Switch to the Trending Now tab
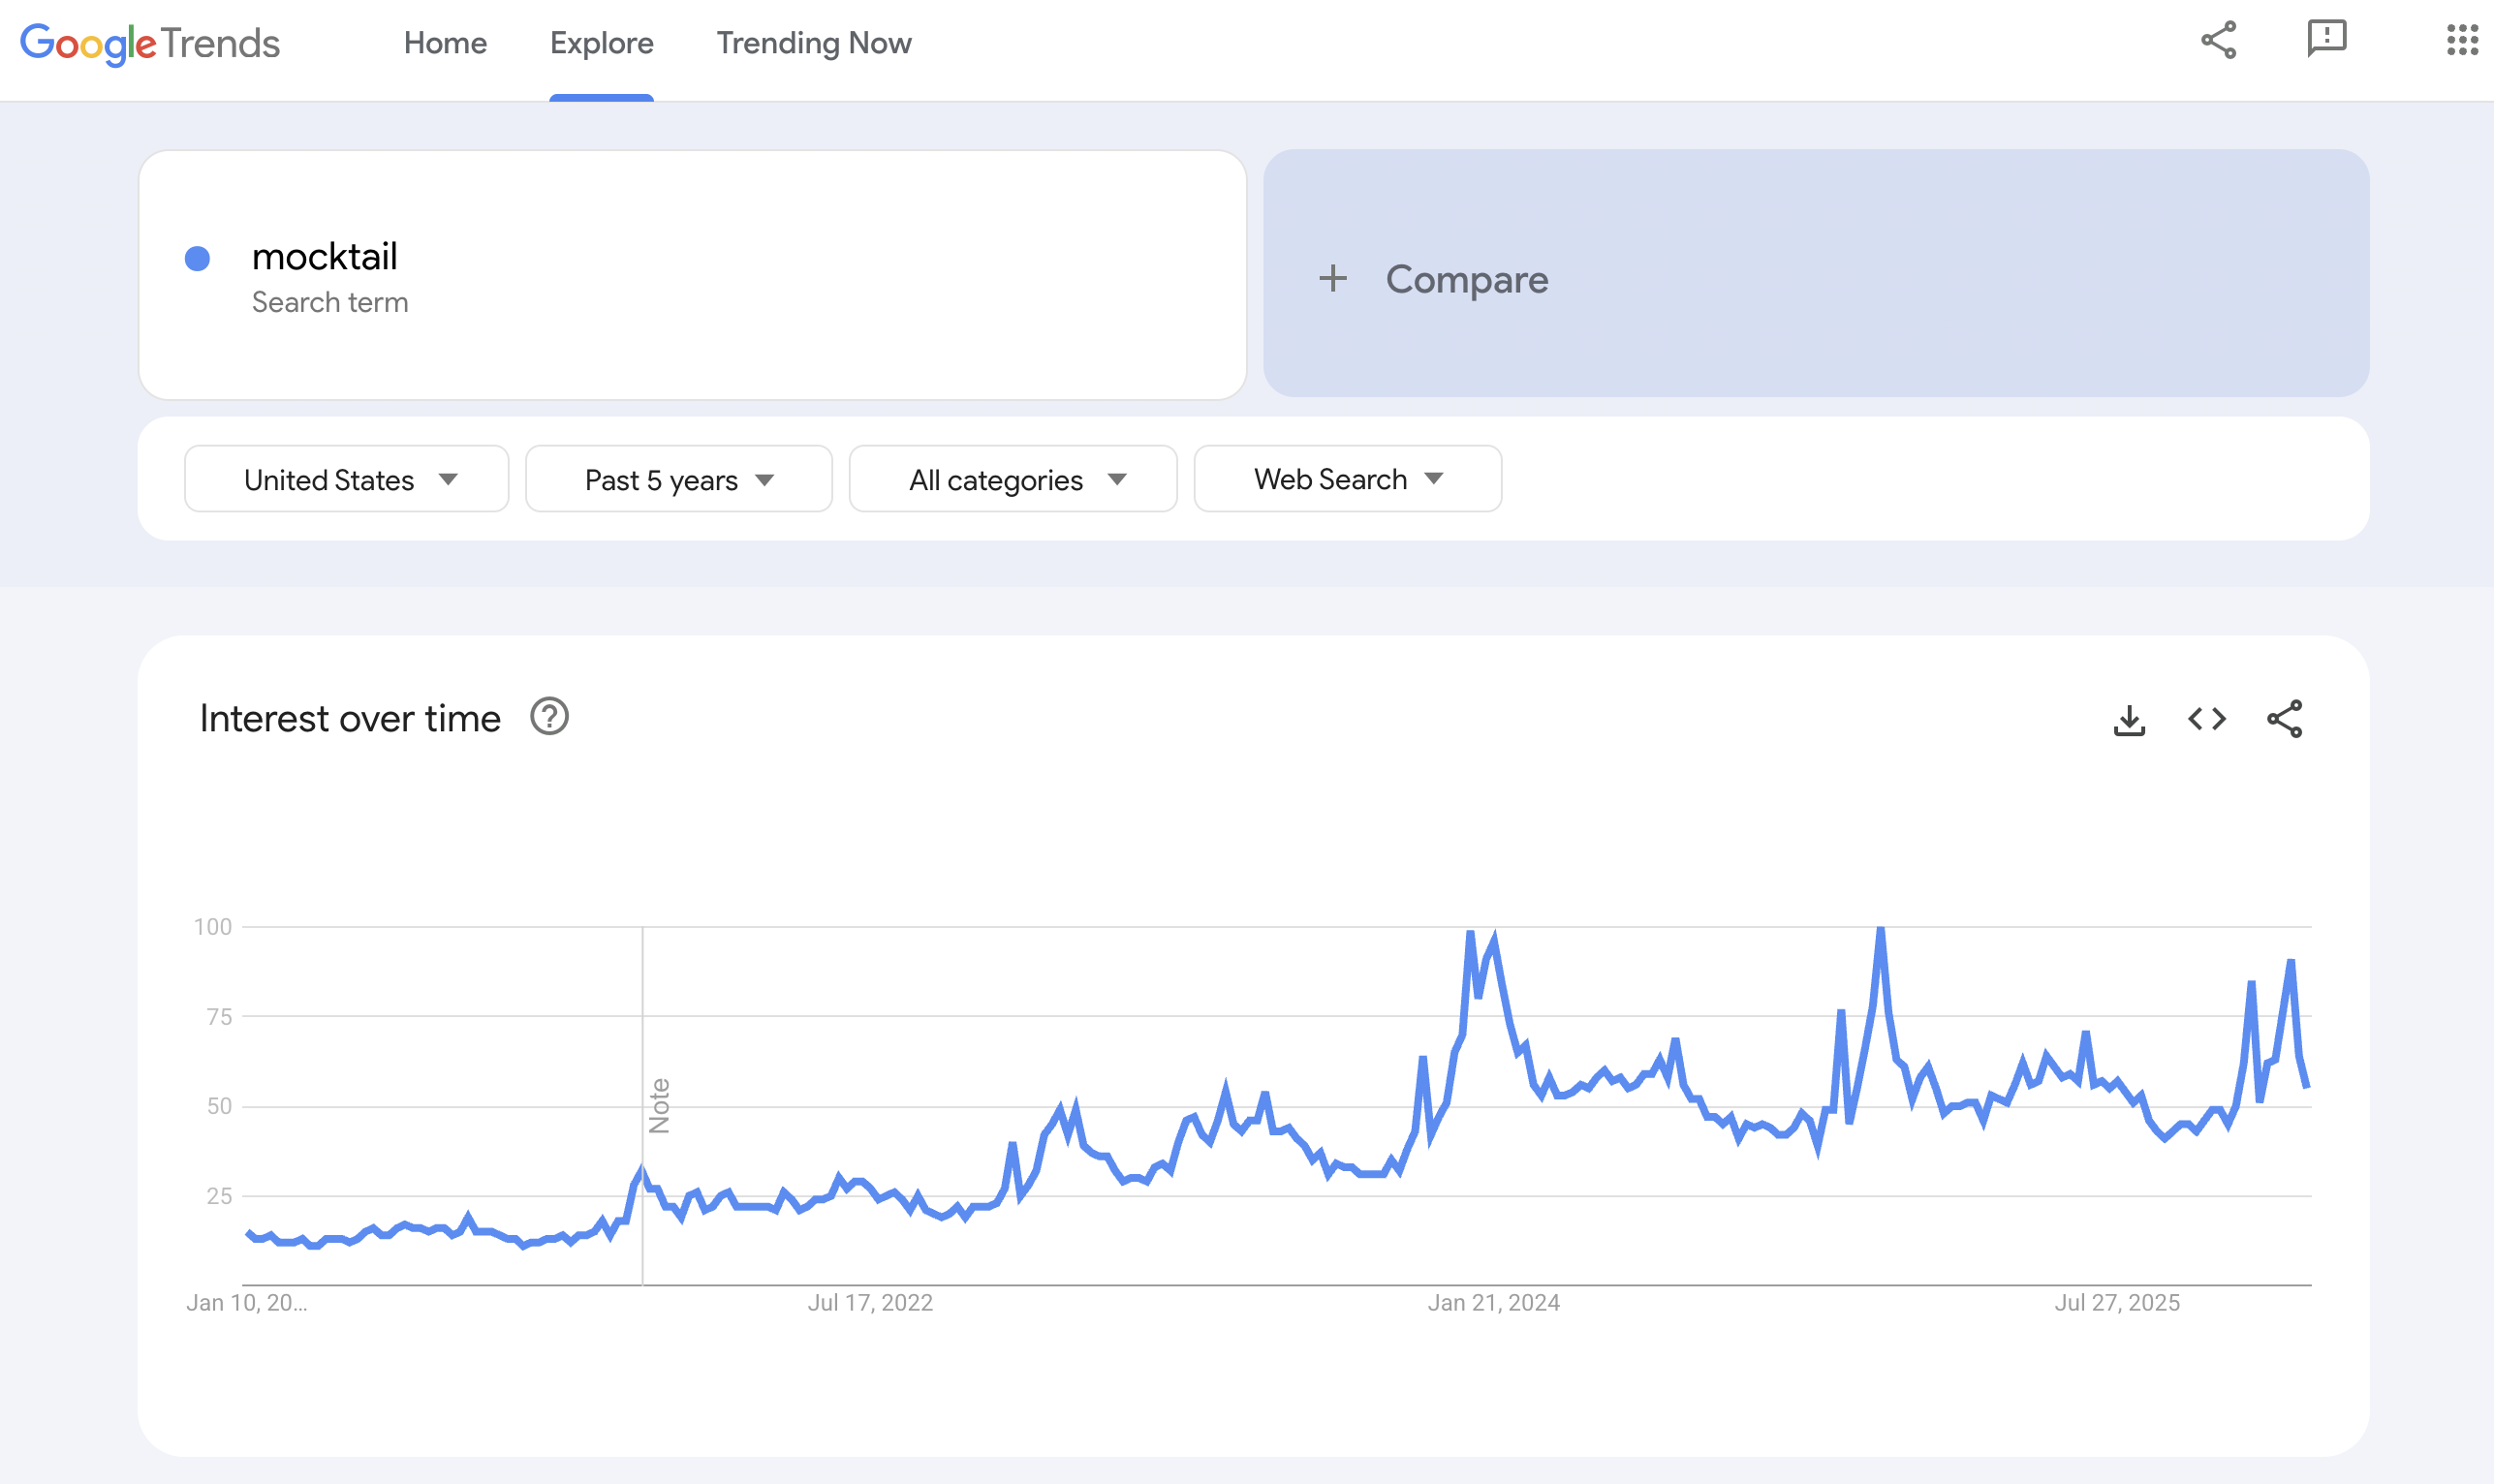 813,43
